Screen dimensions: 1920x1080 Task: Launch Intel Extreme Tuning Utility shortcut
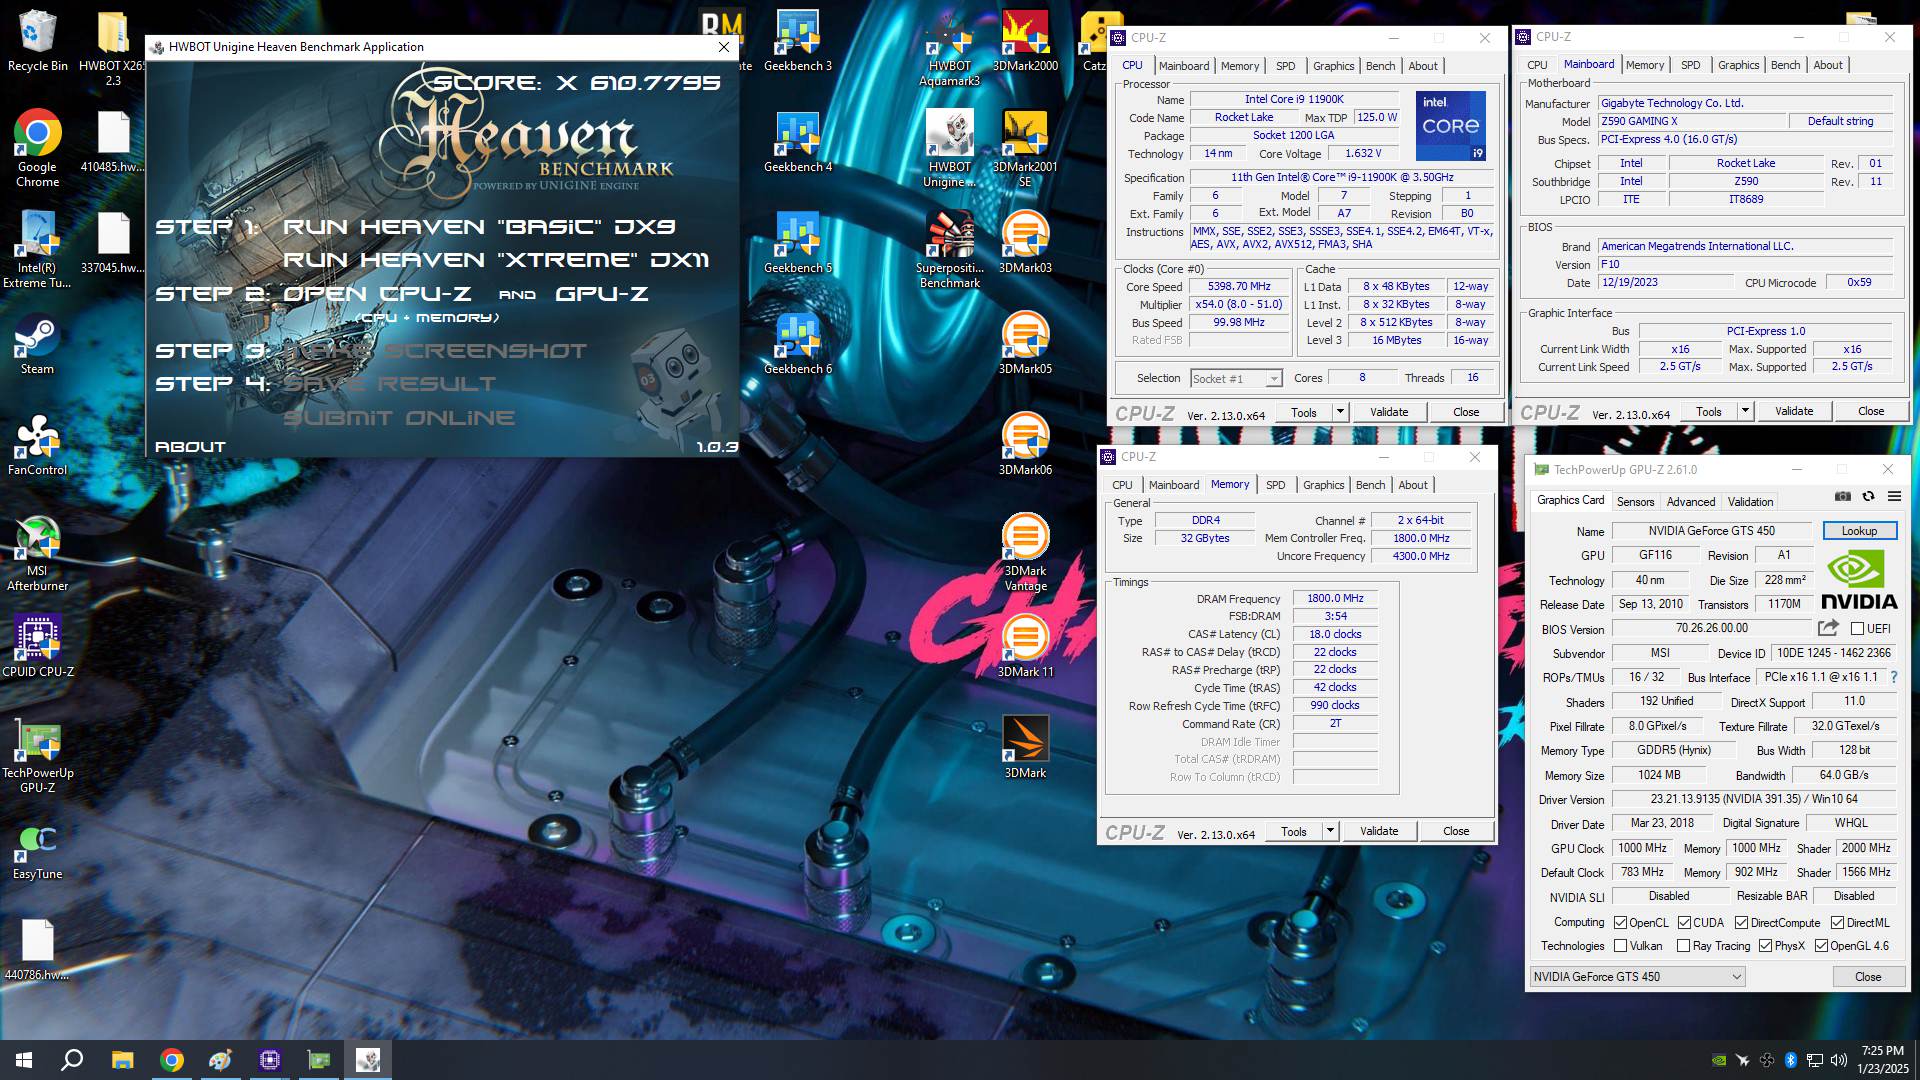(x=37, y=249)
